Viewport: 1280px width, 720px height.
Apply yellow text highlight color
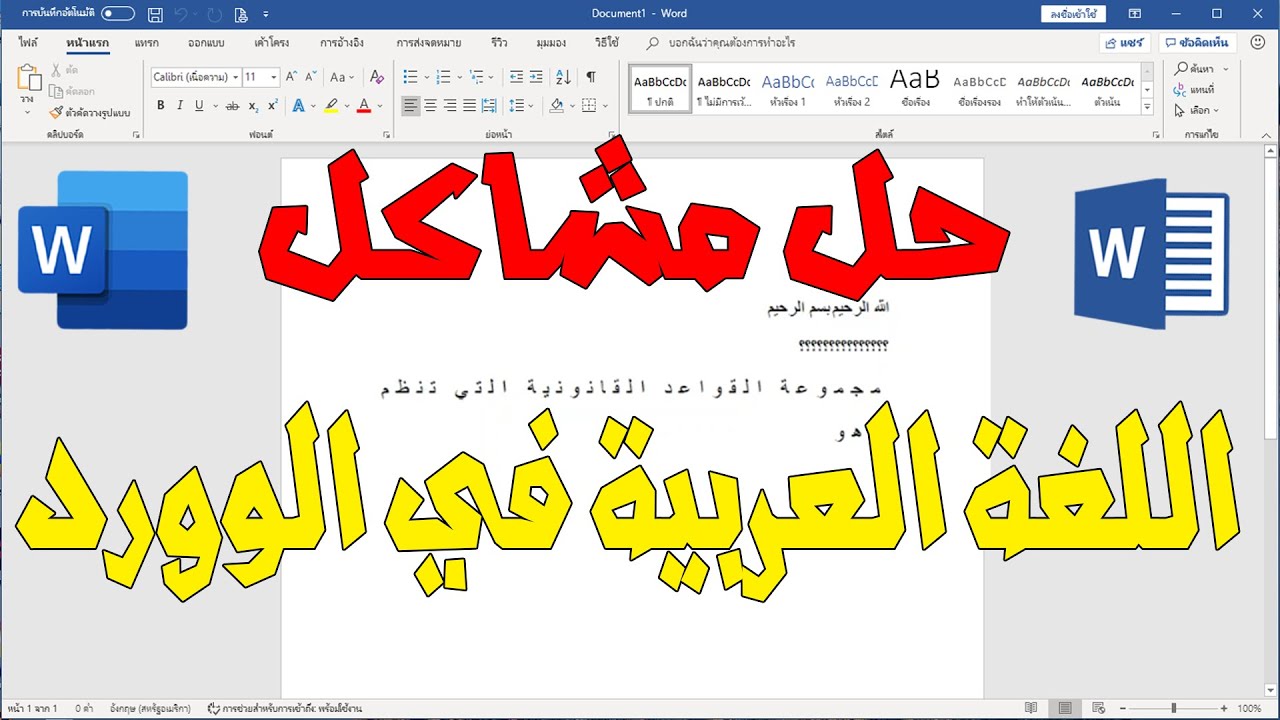click(331, 105)
